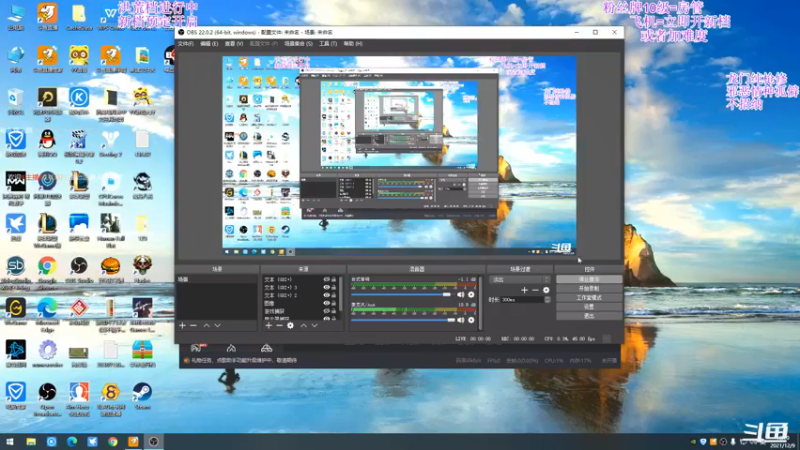Click the 开始录制 button
Viewport: 800px width, 450px height.
[x=589, y=289]
